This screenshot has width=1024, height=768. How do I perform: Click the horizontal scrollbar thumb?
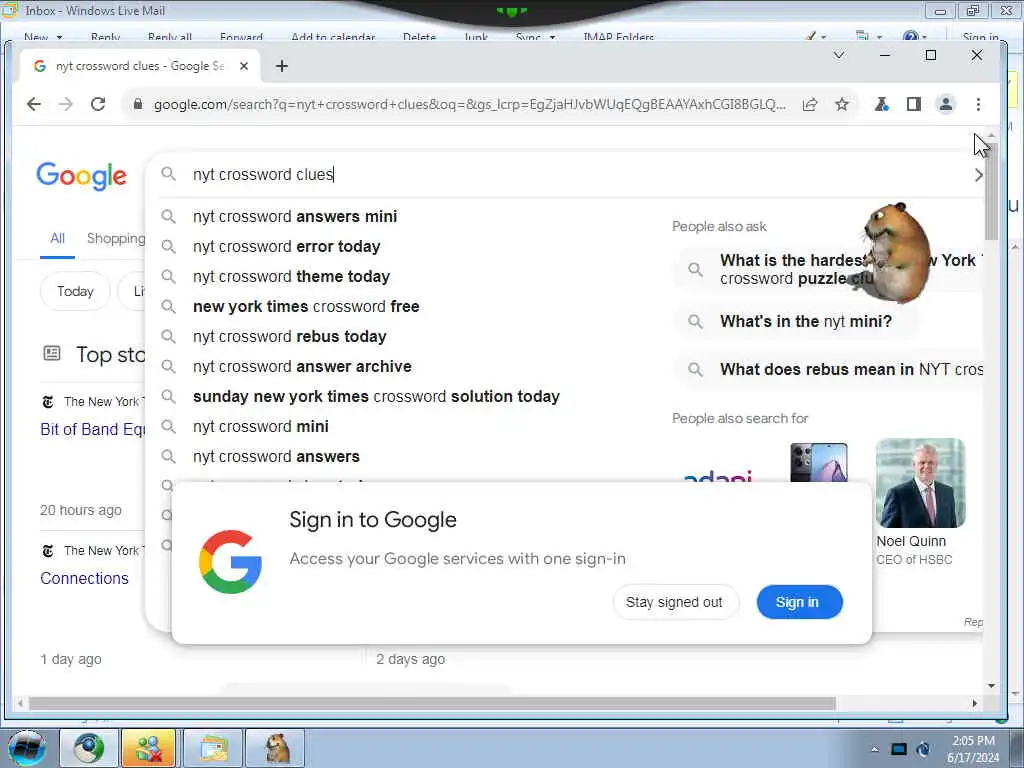432,703
